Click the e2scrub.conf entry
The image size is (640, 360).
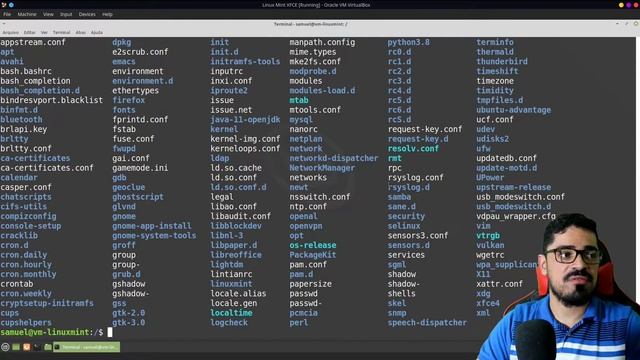pyautogui.click(x=140, y=52)
